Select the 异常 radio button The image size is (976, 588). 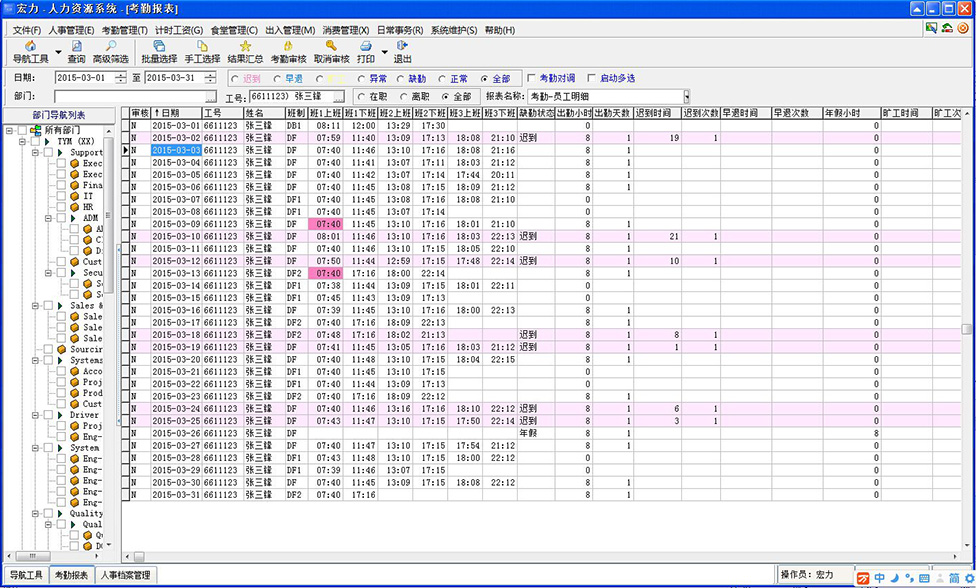pyautogui.click(x=361, y=78)
